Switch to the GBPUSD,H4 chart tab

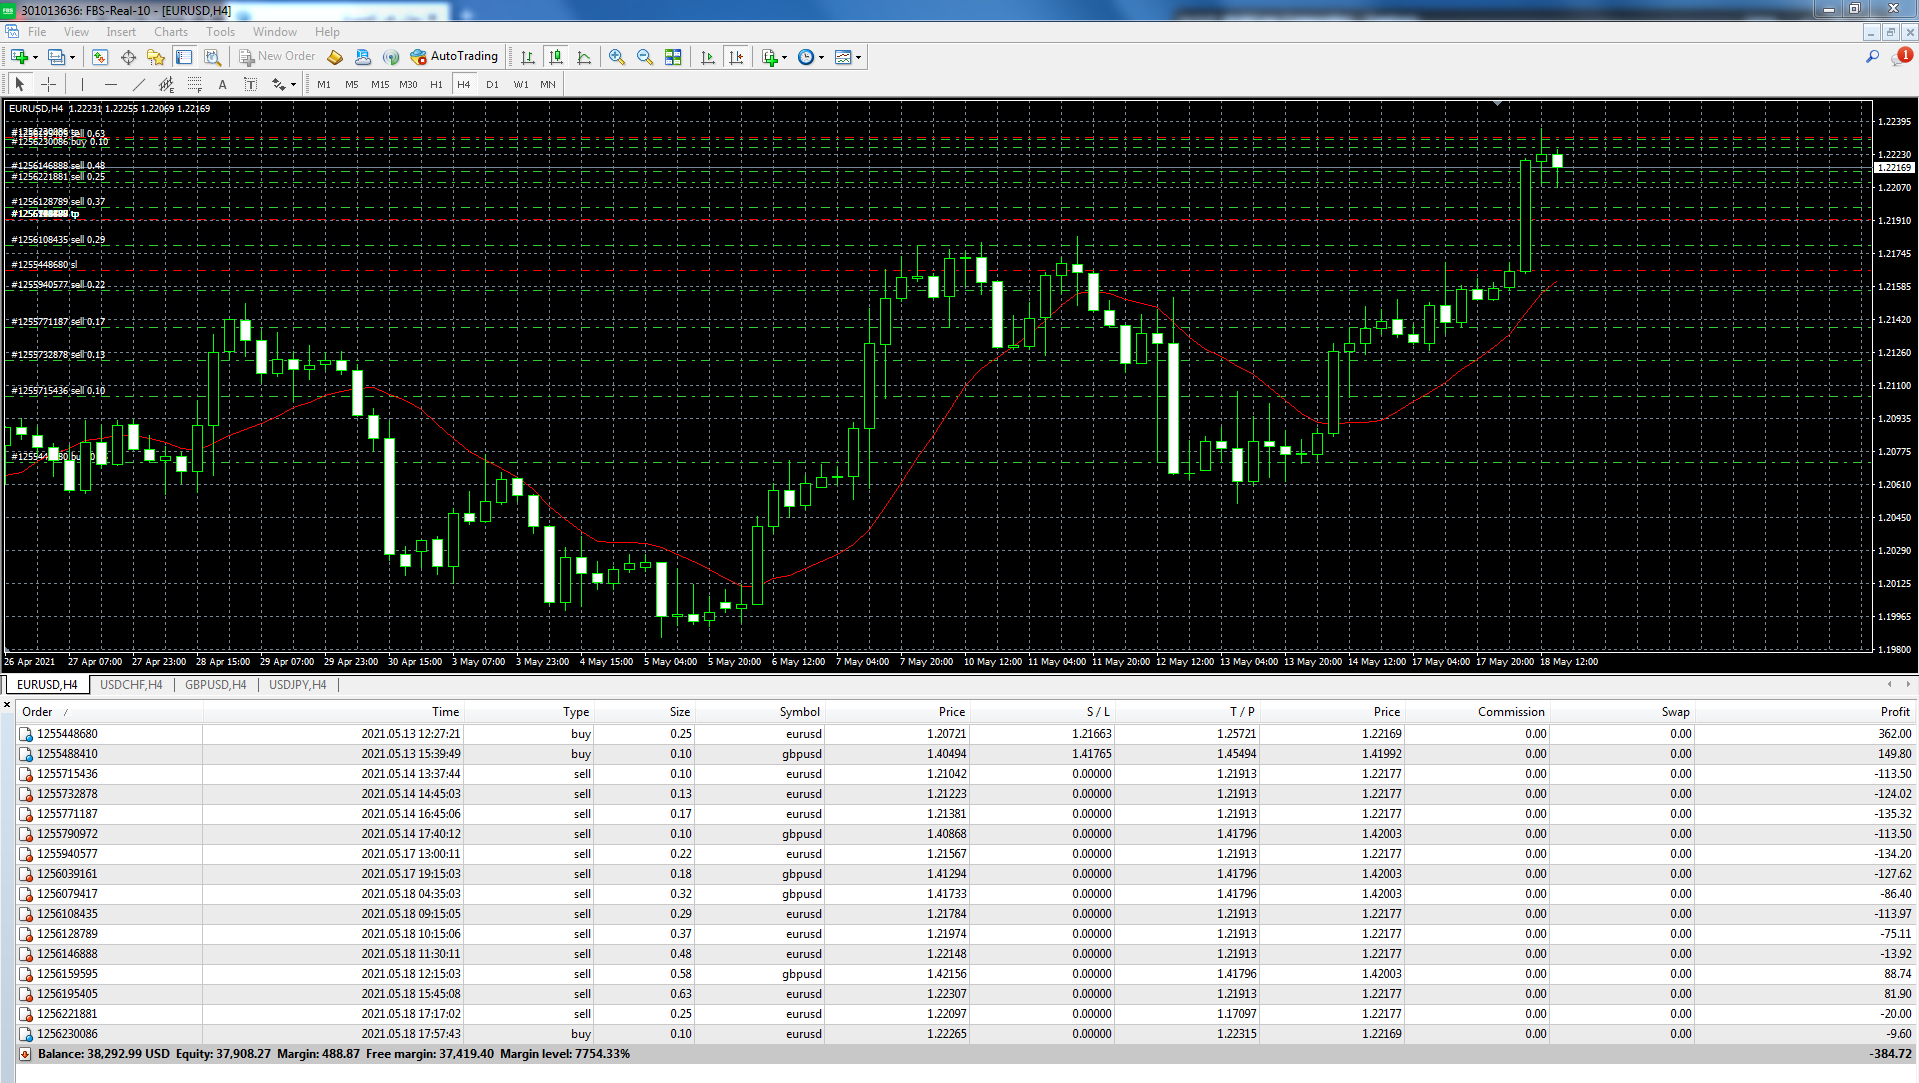pyautogui.click(x=215, y=685)
